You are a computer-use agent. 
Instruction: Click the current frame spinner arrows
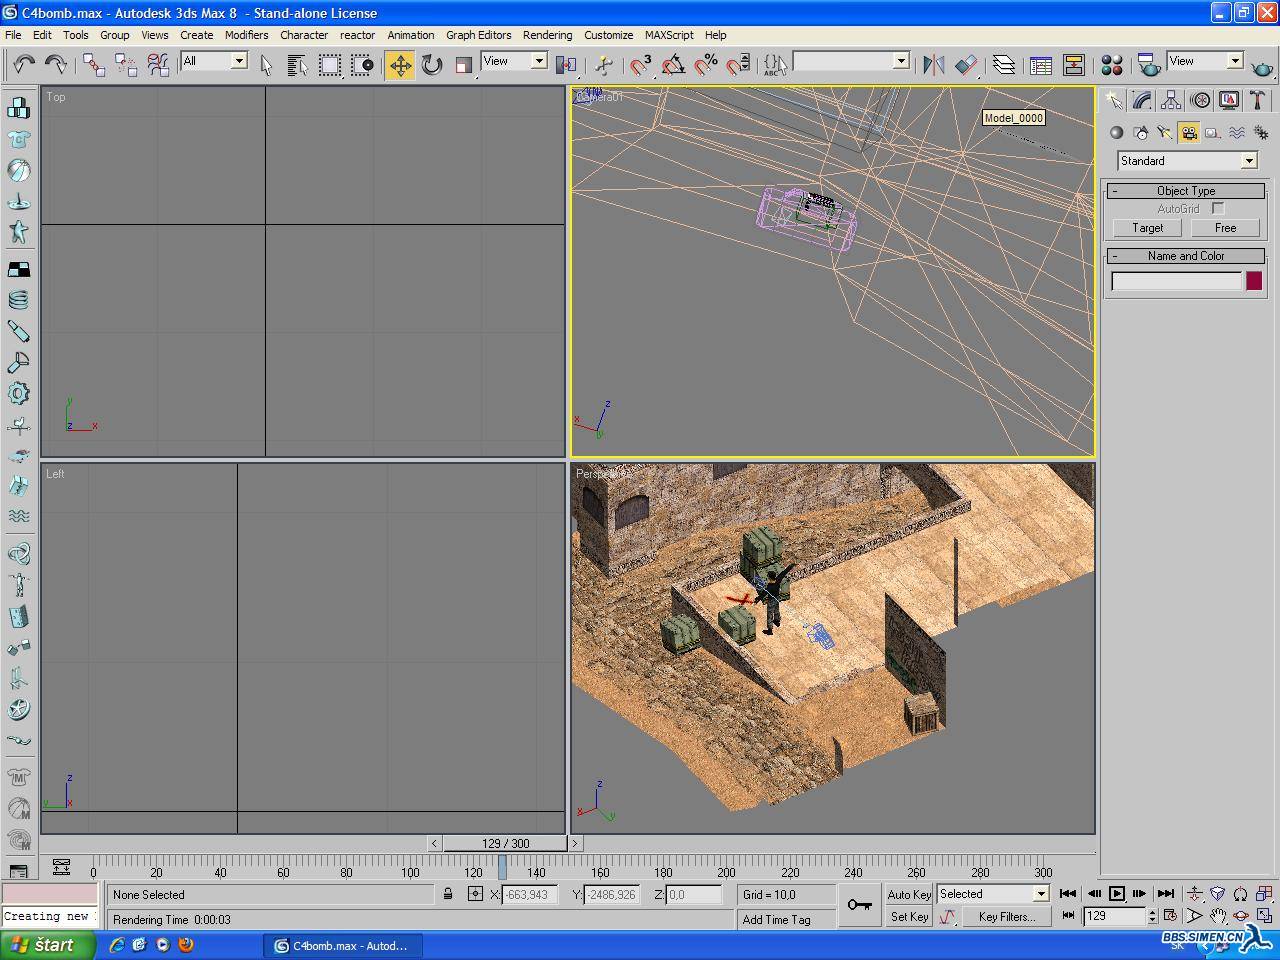point(1152,915)
